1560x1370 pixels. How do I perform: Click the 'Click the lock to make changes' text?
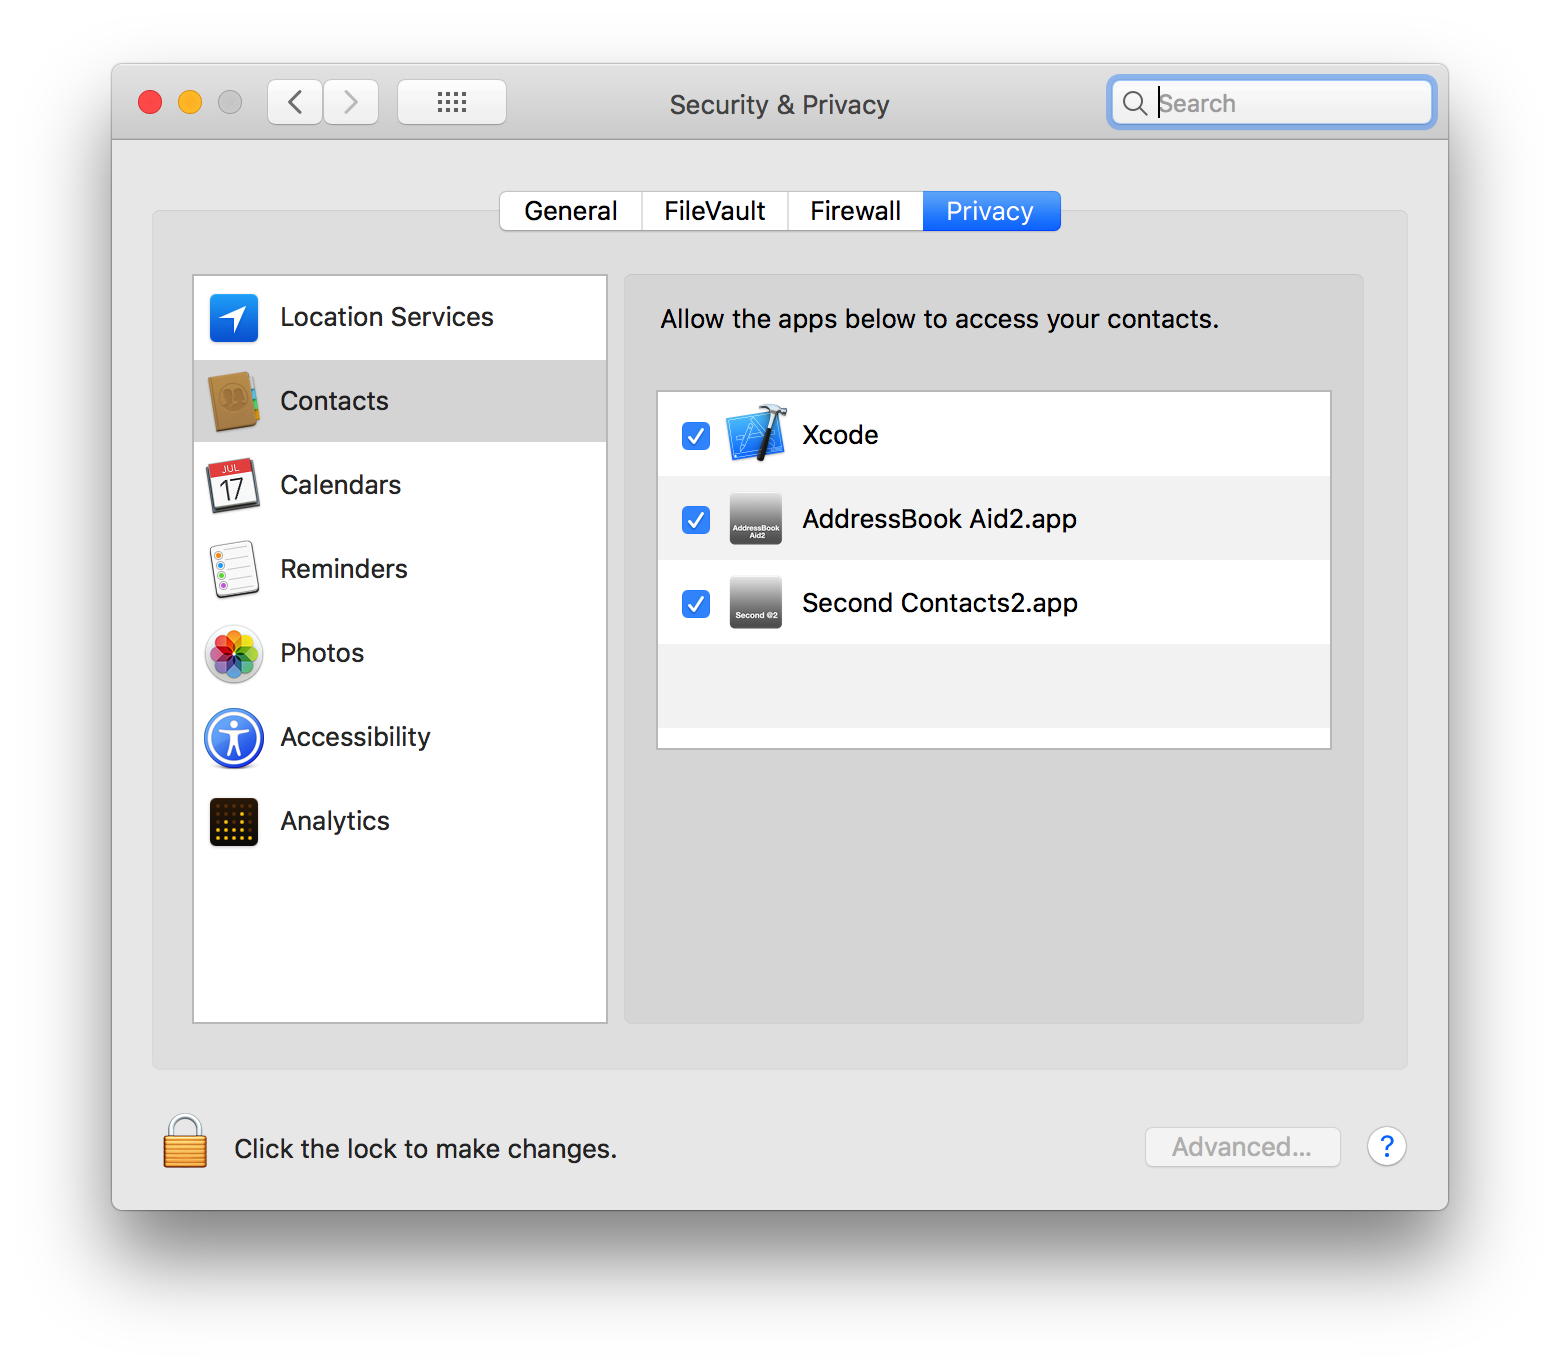point(426,1149)
